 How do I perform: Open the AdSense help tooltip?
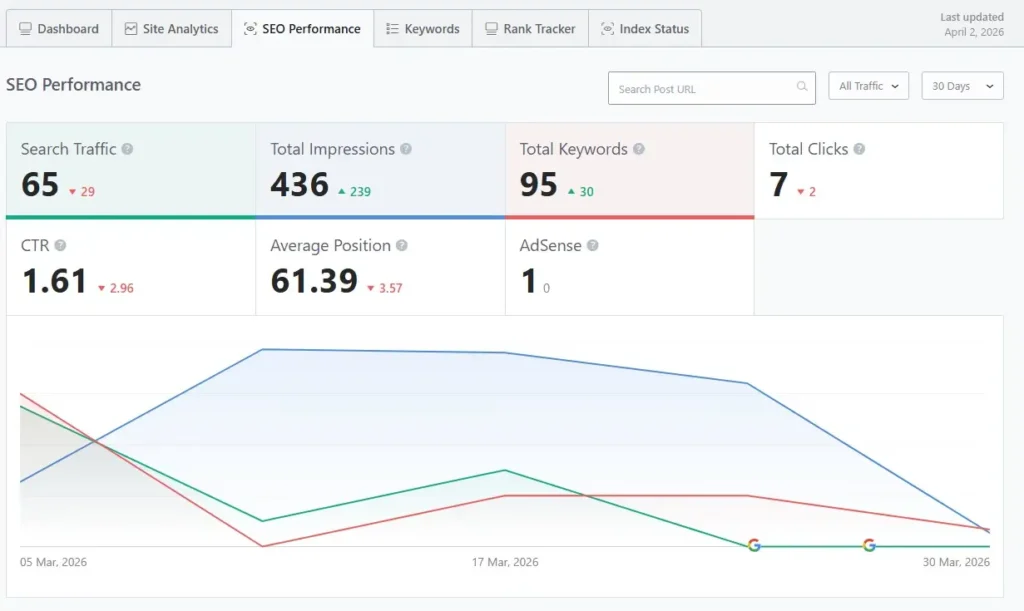point(594,245)
